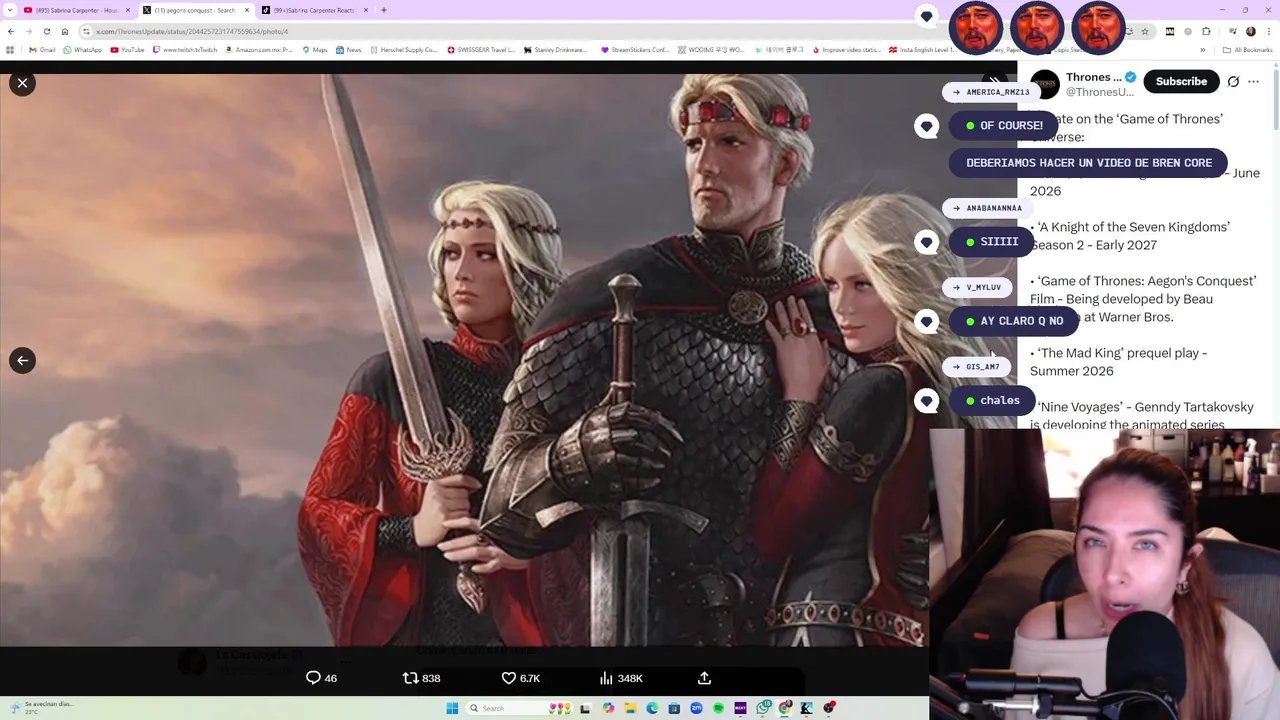Go back in the browser
This screenshot has width=1280, height=720.
[x=11, y=31]
